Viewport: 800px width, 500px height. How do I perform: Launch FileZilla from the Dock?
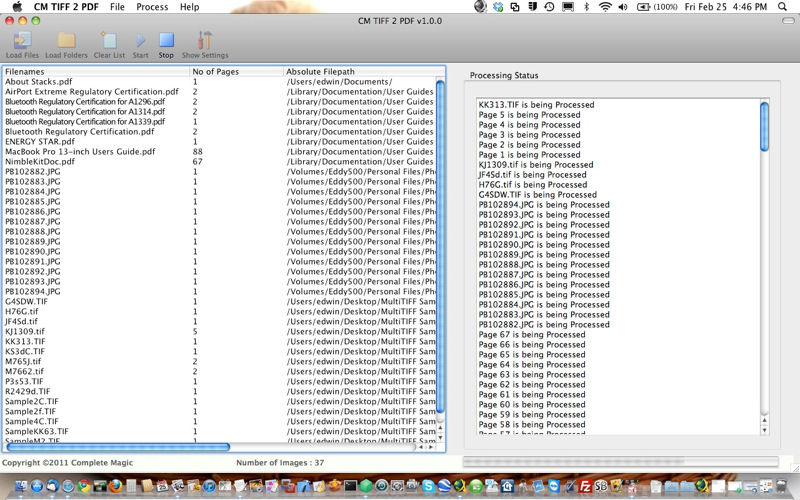click(x=585, y=486)
